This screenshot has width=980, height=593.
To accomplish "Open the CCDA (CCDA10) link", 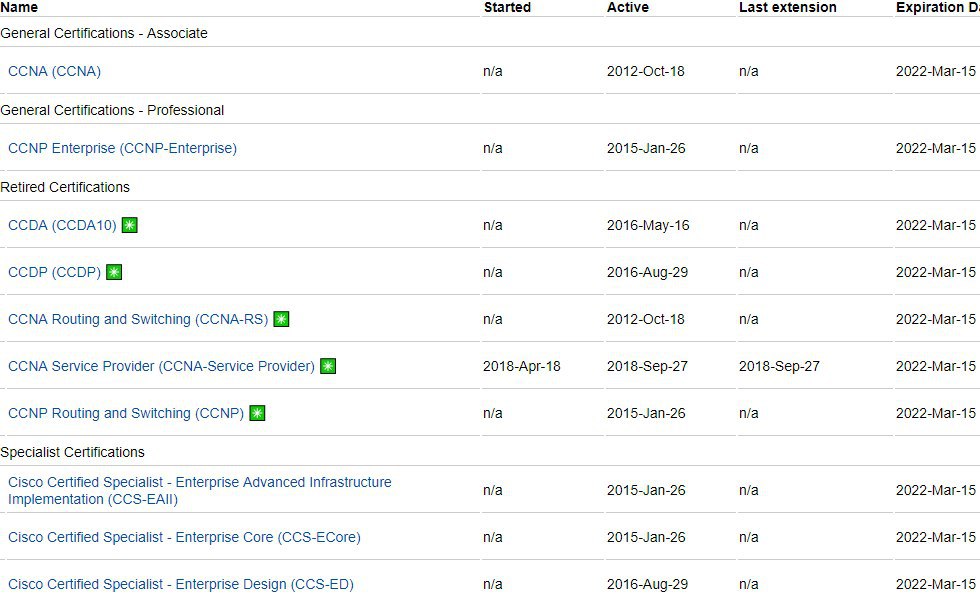I will [62, 225].
